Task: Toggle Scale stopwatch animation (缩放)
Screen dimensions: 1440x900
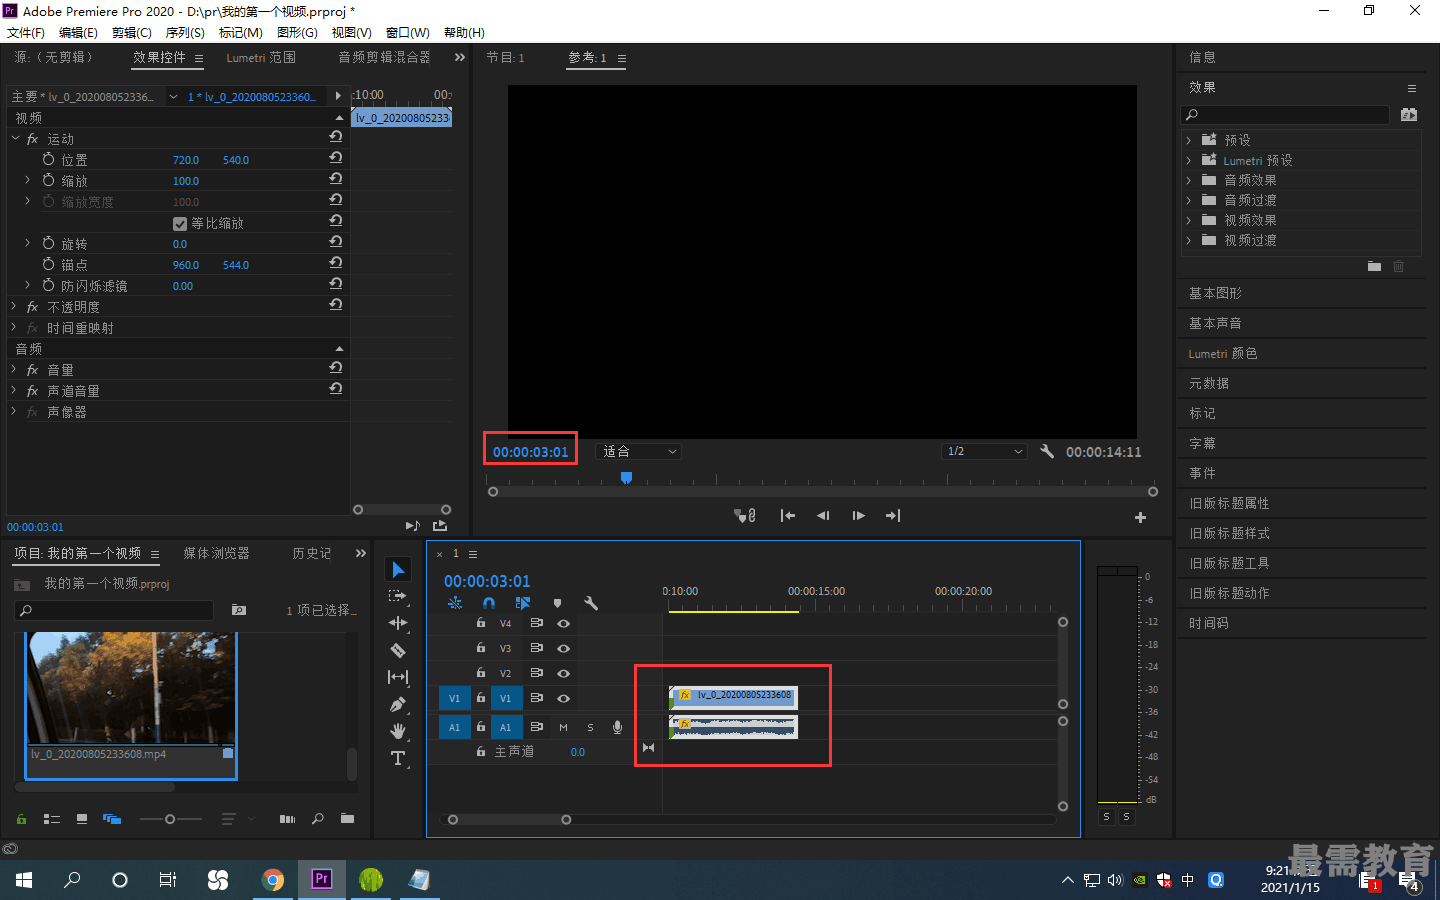Action: point(48,180)
